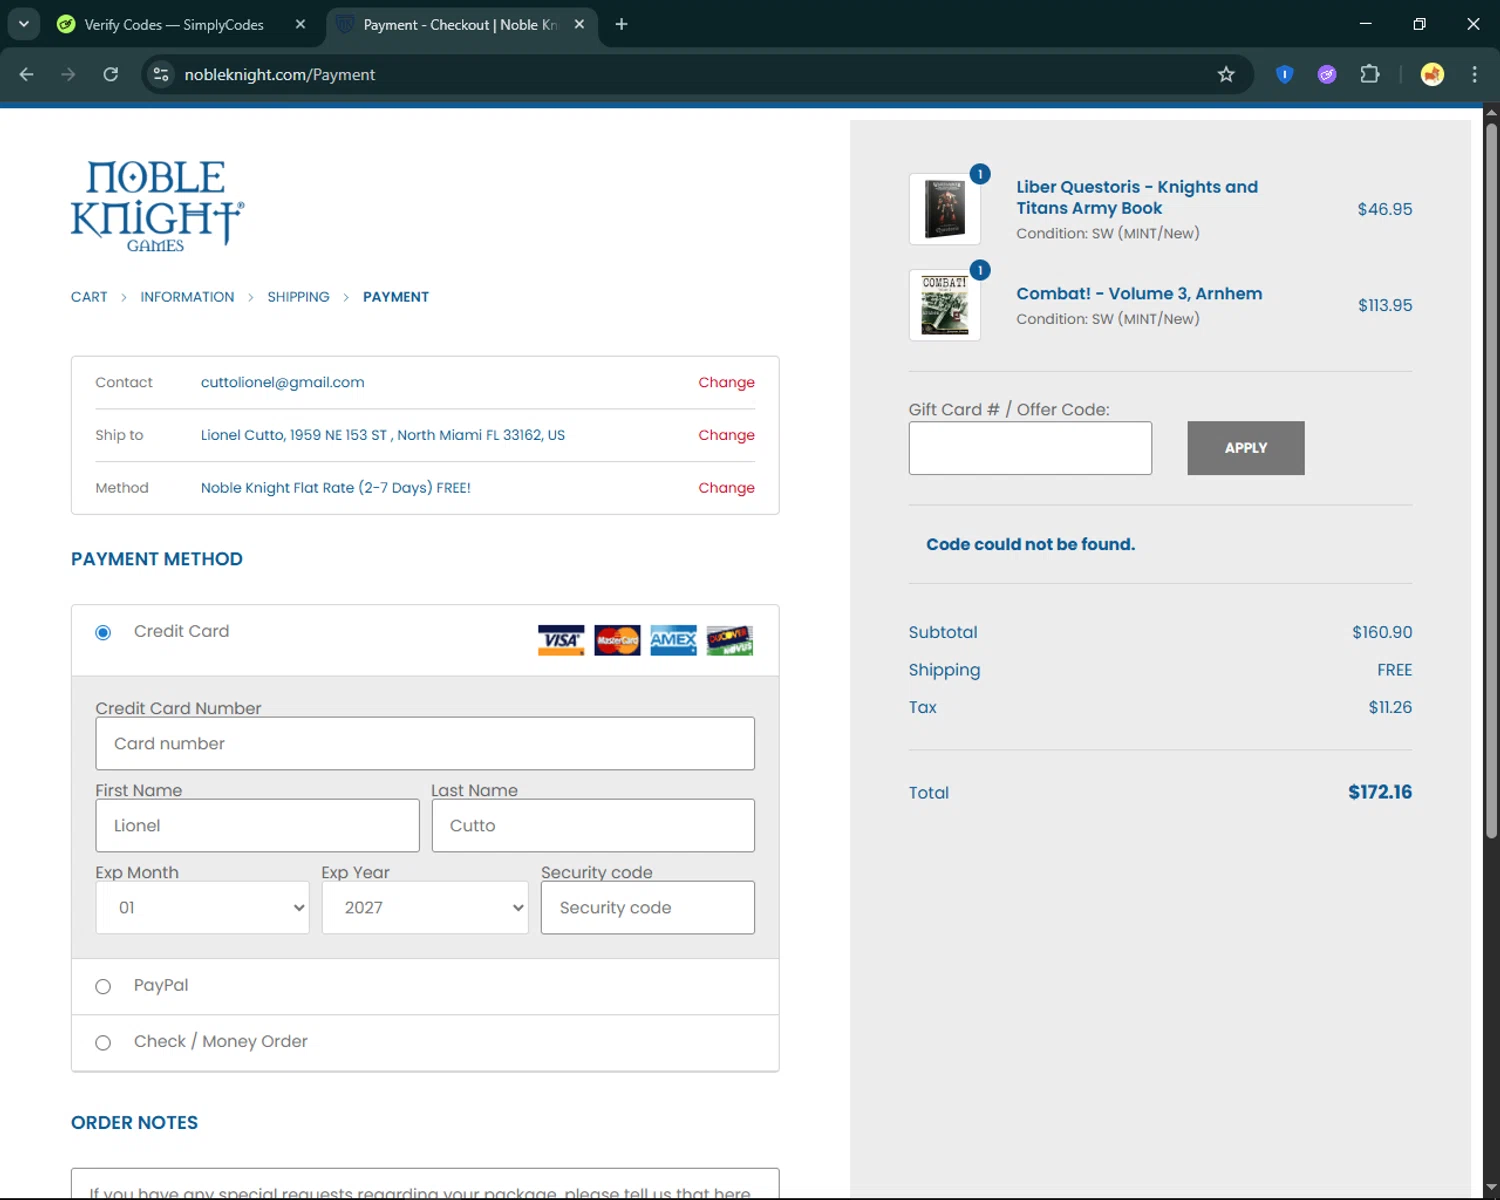Image resolution: width=1500 pixels, height=1200 pixels.
Task: Open the Exp Month dropdown
Action: (202, 907)
